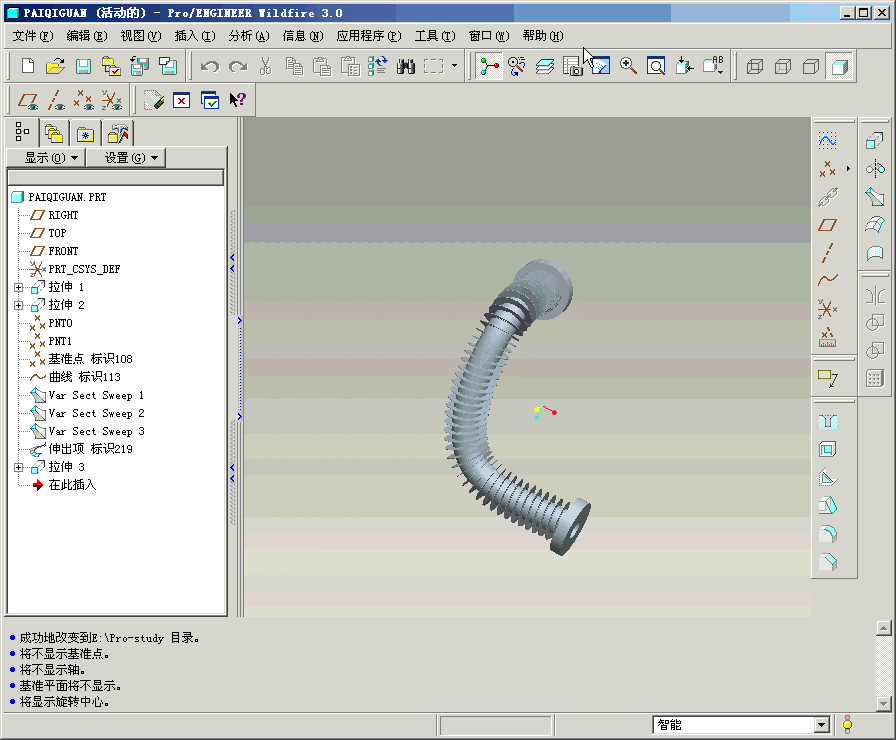Click the Copy icon in toolbar
This screenshot has width=896, height=740.
point(294,66)
